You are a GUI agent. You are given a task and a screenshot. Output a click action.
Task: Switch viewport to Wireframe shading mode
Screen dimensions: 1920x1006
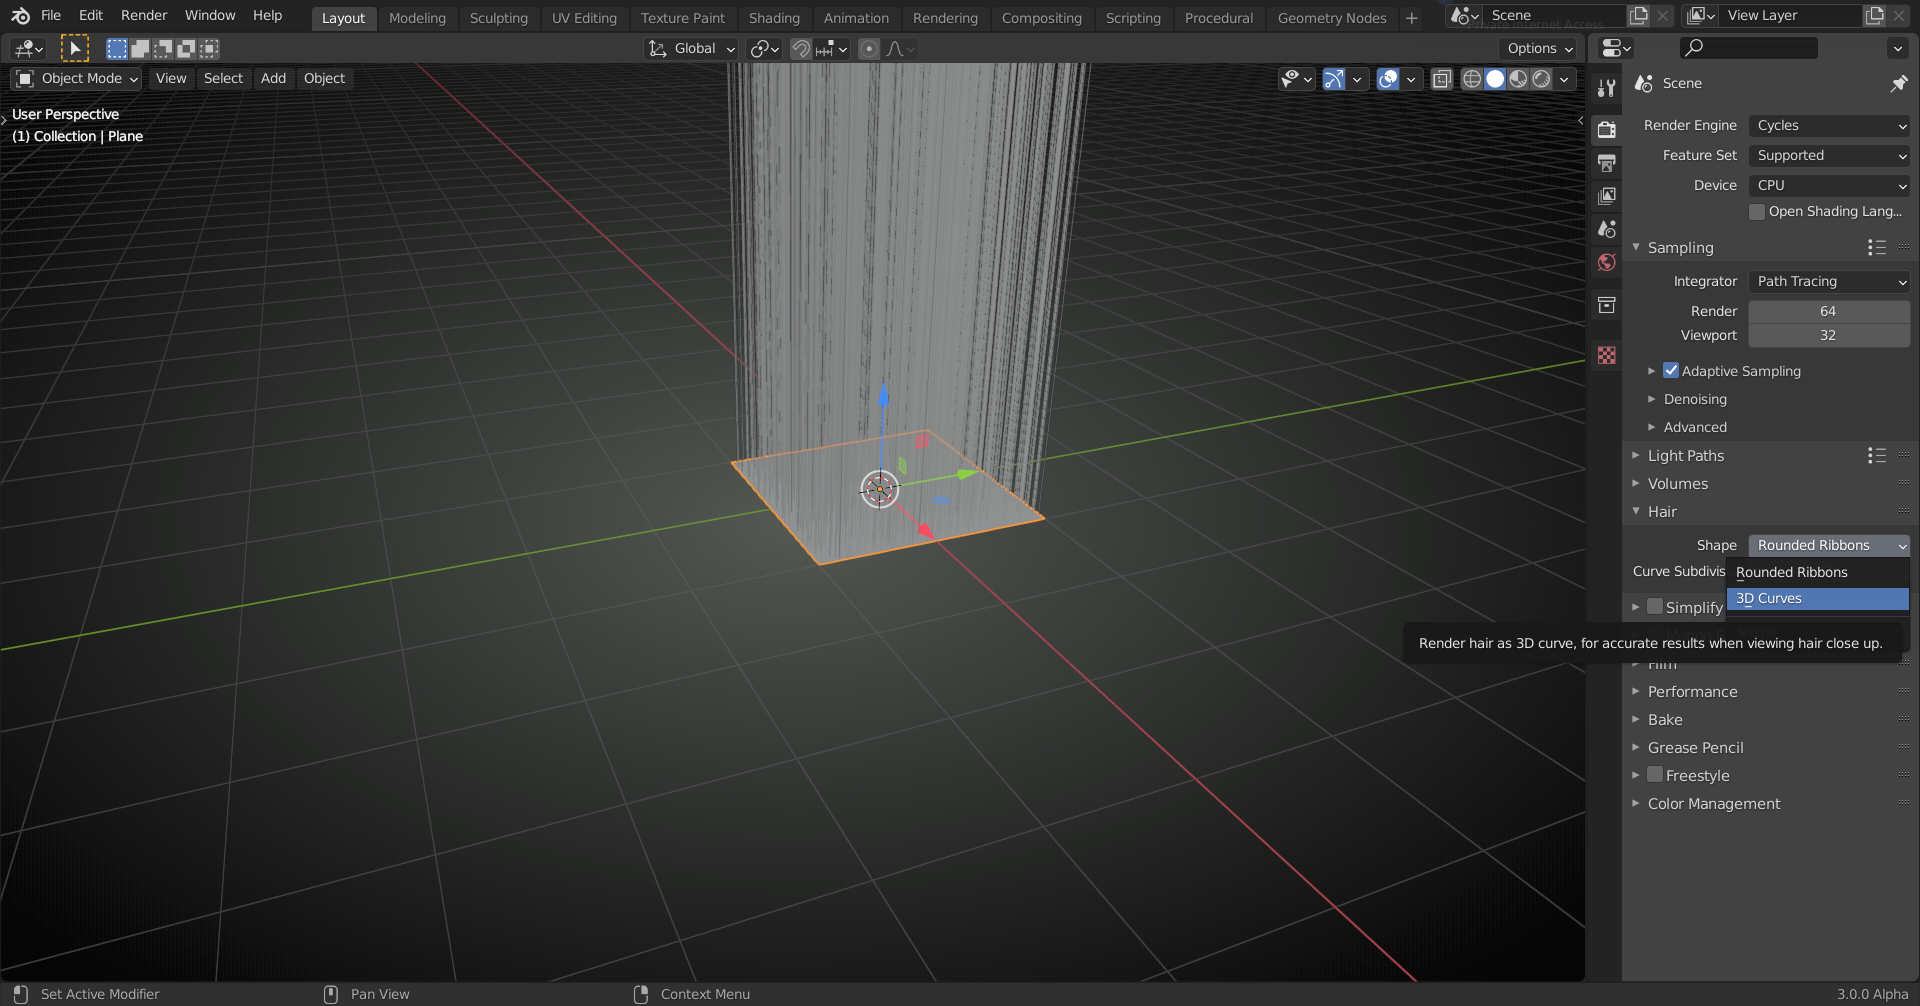pos(1472,79)
